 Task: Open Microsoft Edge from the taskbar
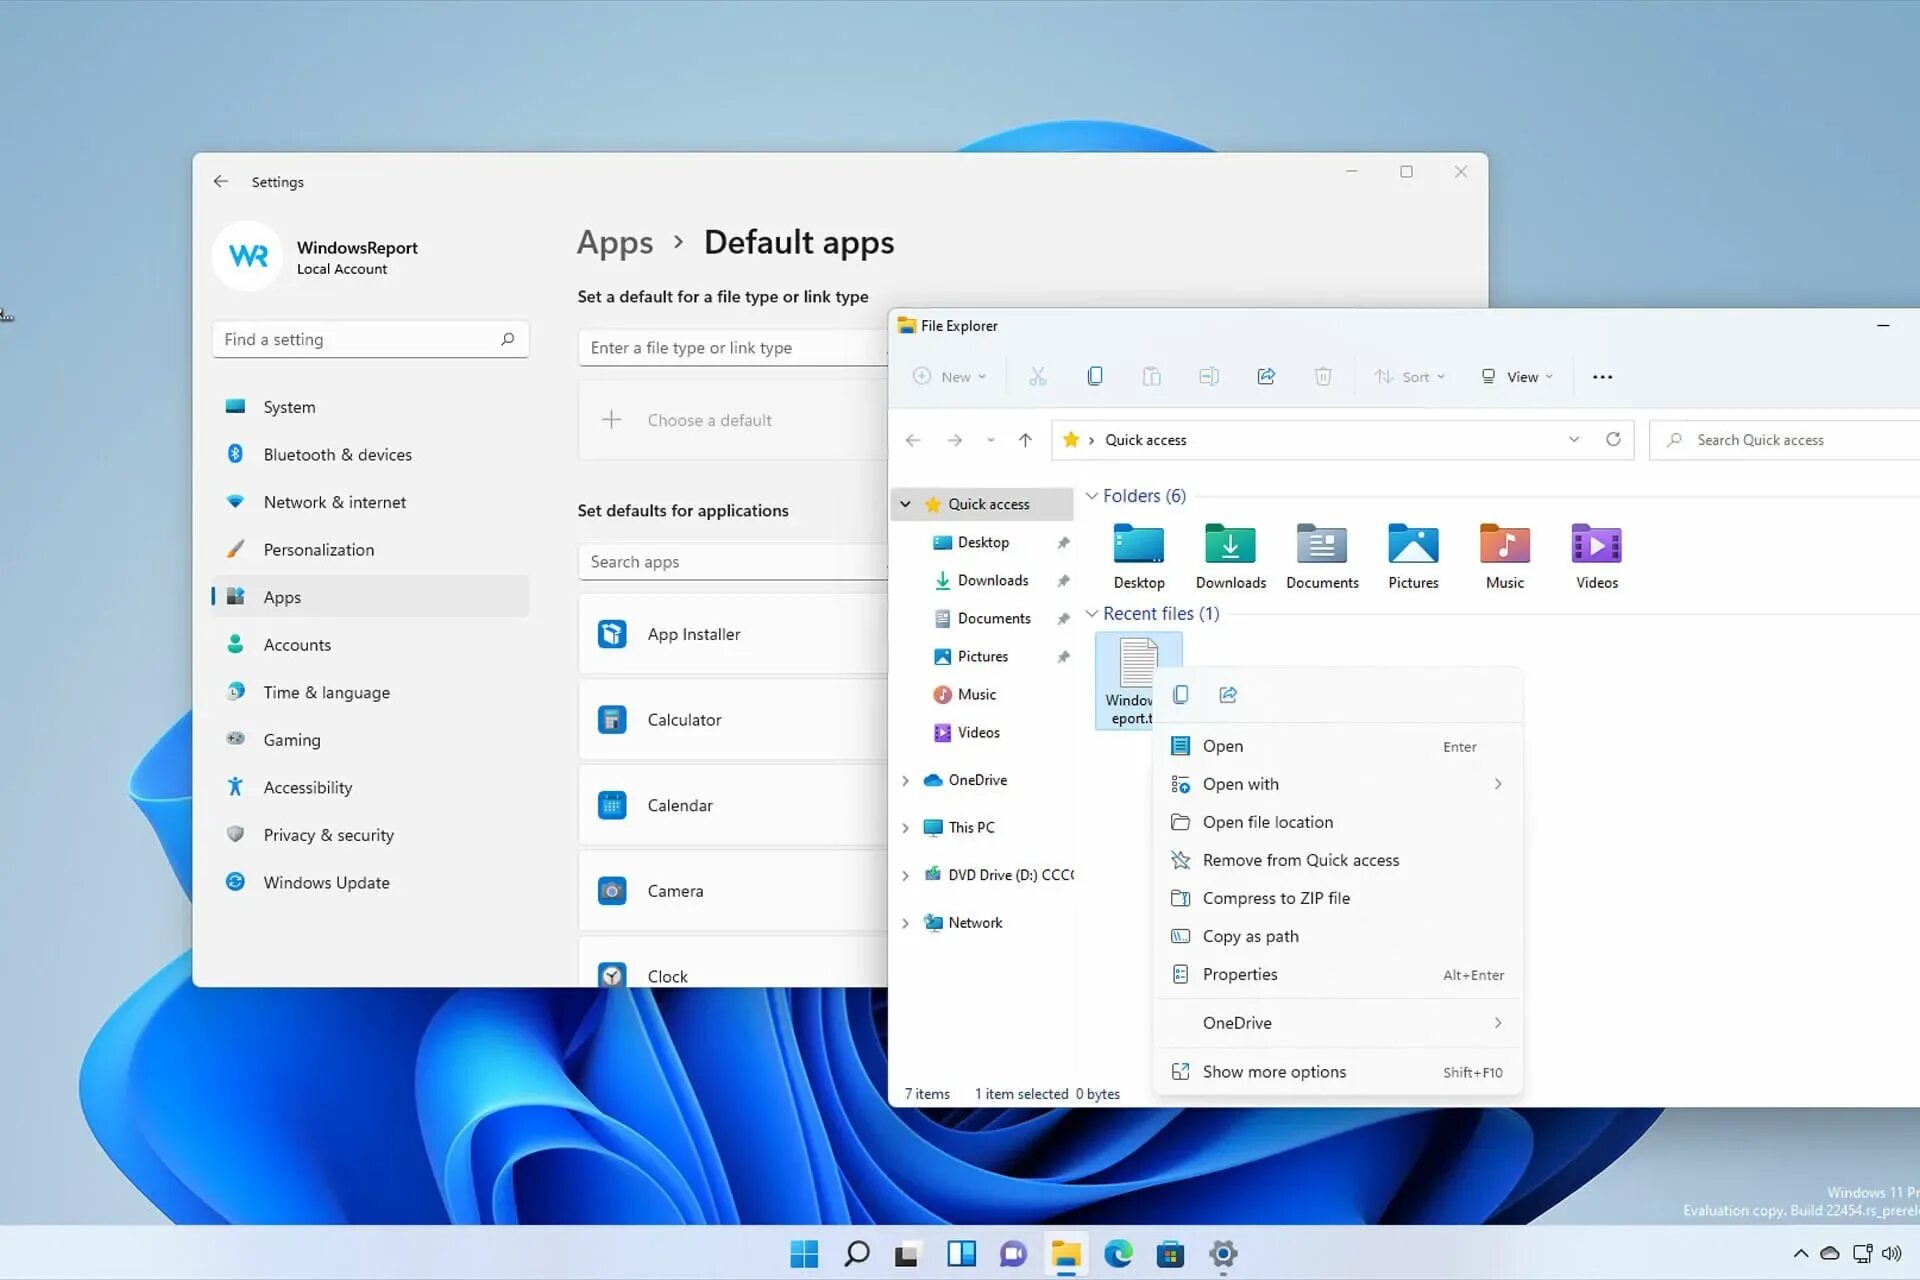click(x=1118, y=1253)
